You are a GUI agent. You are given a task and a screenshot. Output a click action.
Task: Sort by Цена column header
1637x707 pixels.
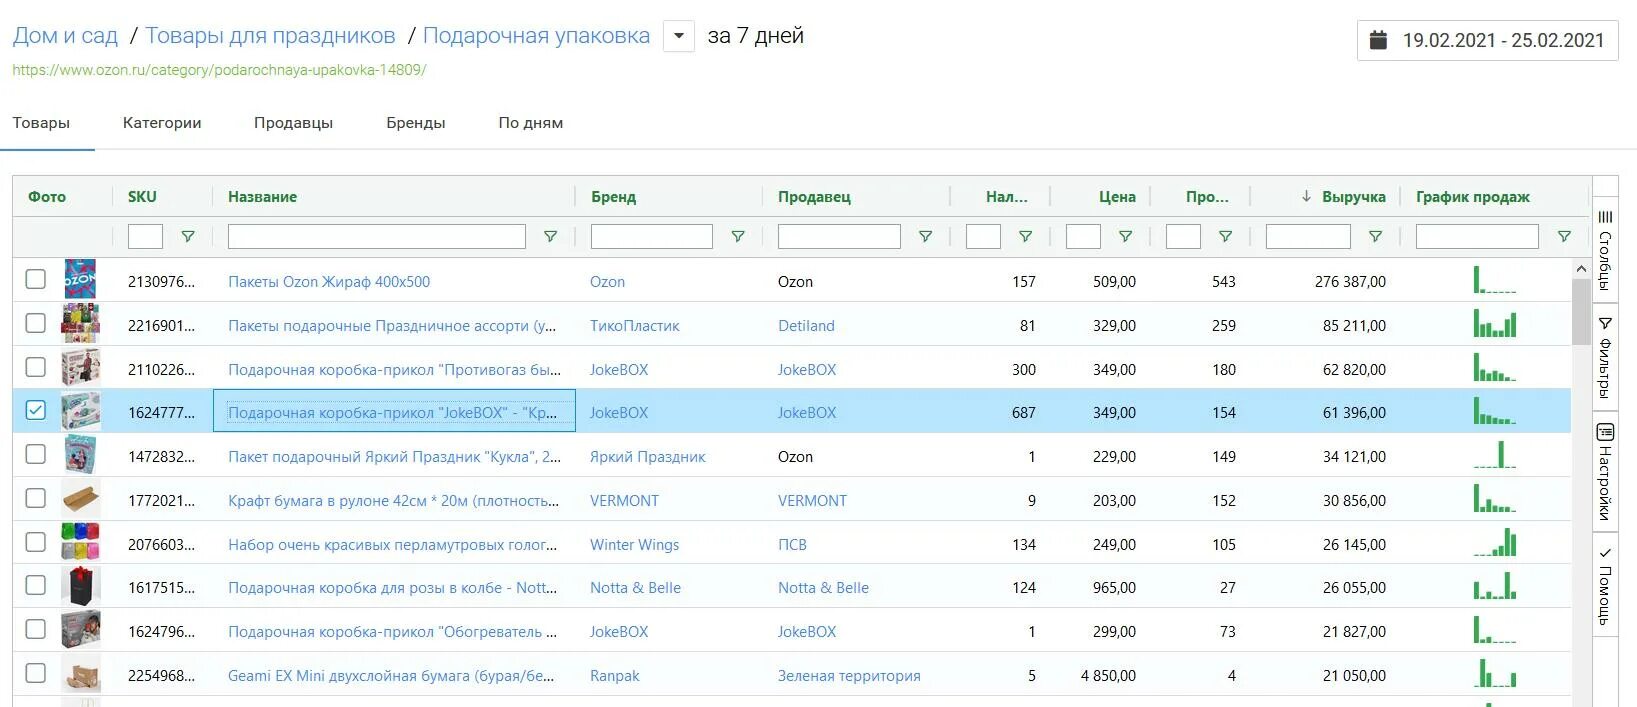coord(1117,197)
